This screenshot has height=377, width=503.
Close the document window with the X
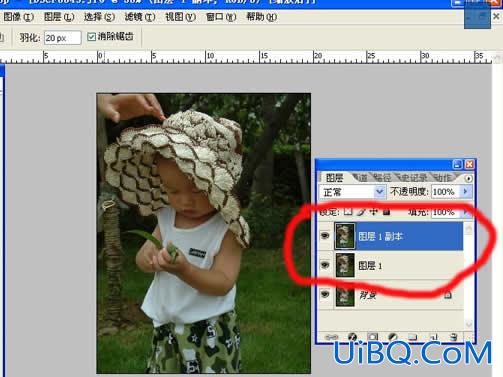[496, 16]
